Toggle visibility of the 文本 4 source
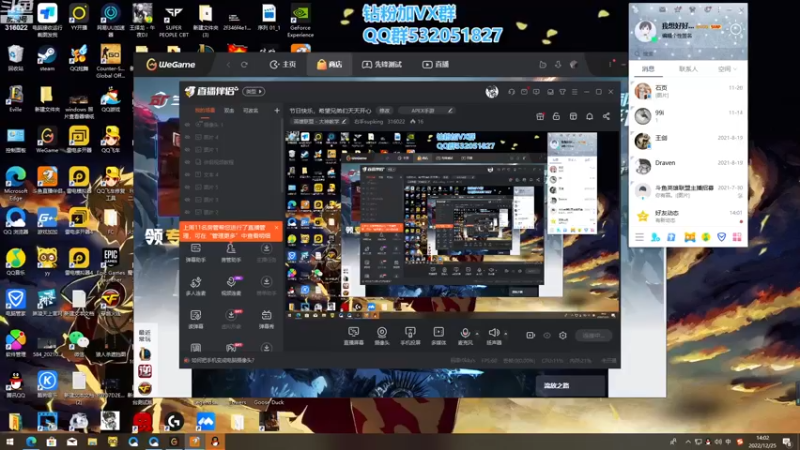Screen dimensions: 800x450 tap(187, 174)
